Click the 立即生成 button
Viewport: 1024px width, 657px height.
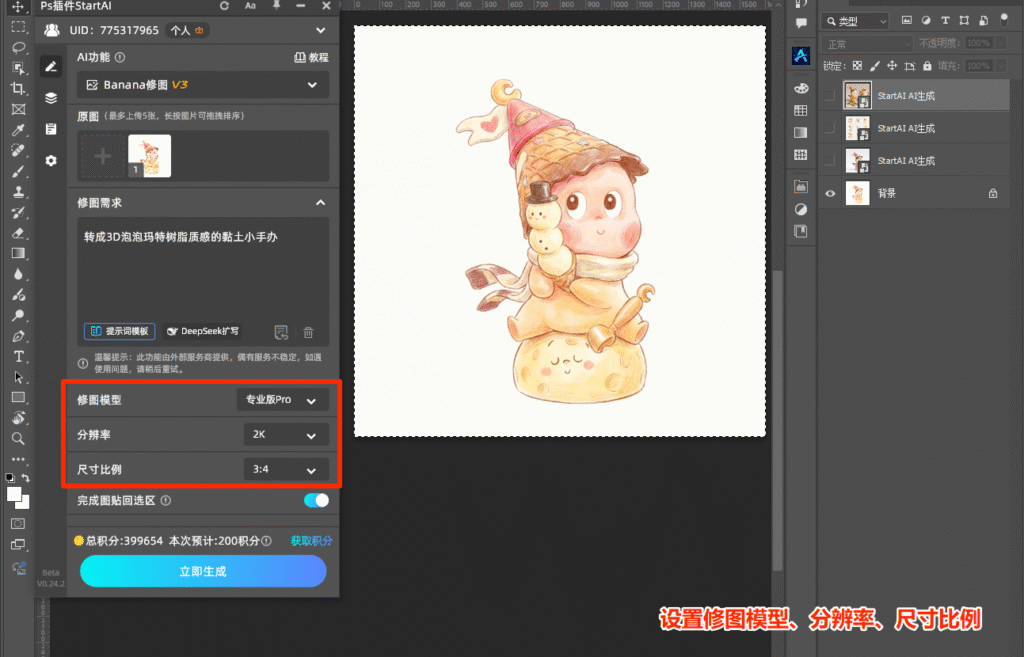point(203,571)
